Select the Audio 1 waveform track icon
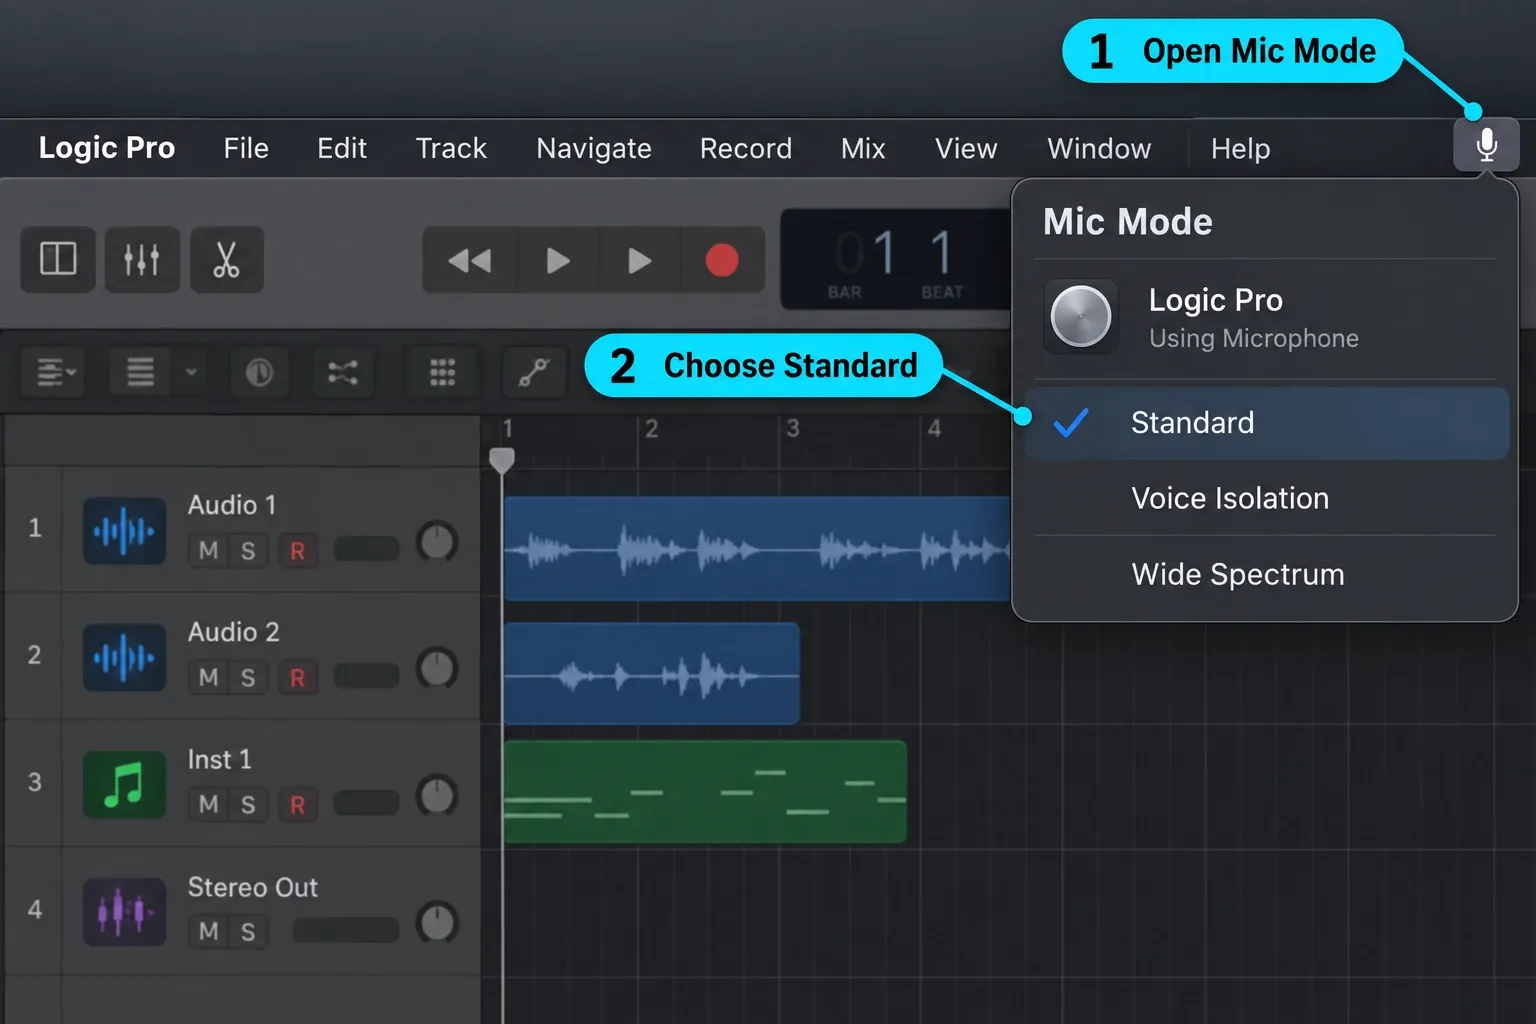 pyautogui.click(x=124, y=530)
